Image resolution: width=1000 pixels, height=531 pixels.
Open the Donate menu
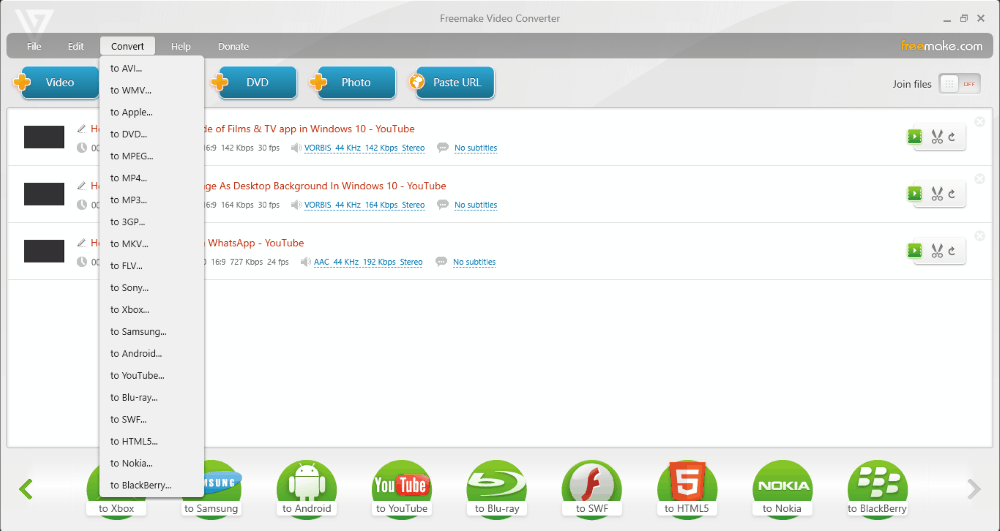tap(233, 47)
